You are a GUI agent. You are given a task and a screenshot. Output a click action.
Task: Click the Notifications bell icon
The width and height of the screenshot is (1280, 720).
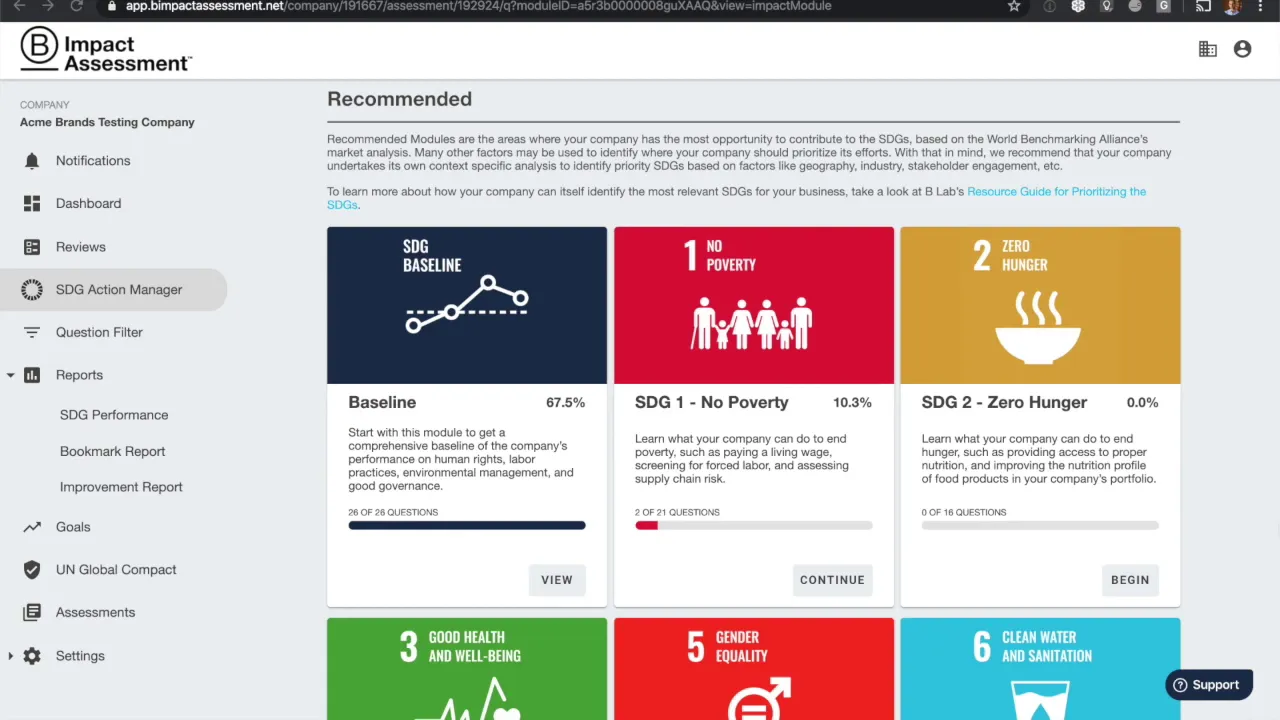[32, 161]
